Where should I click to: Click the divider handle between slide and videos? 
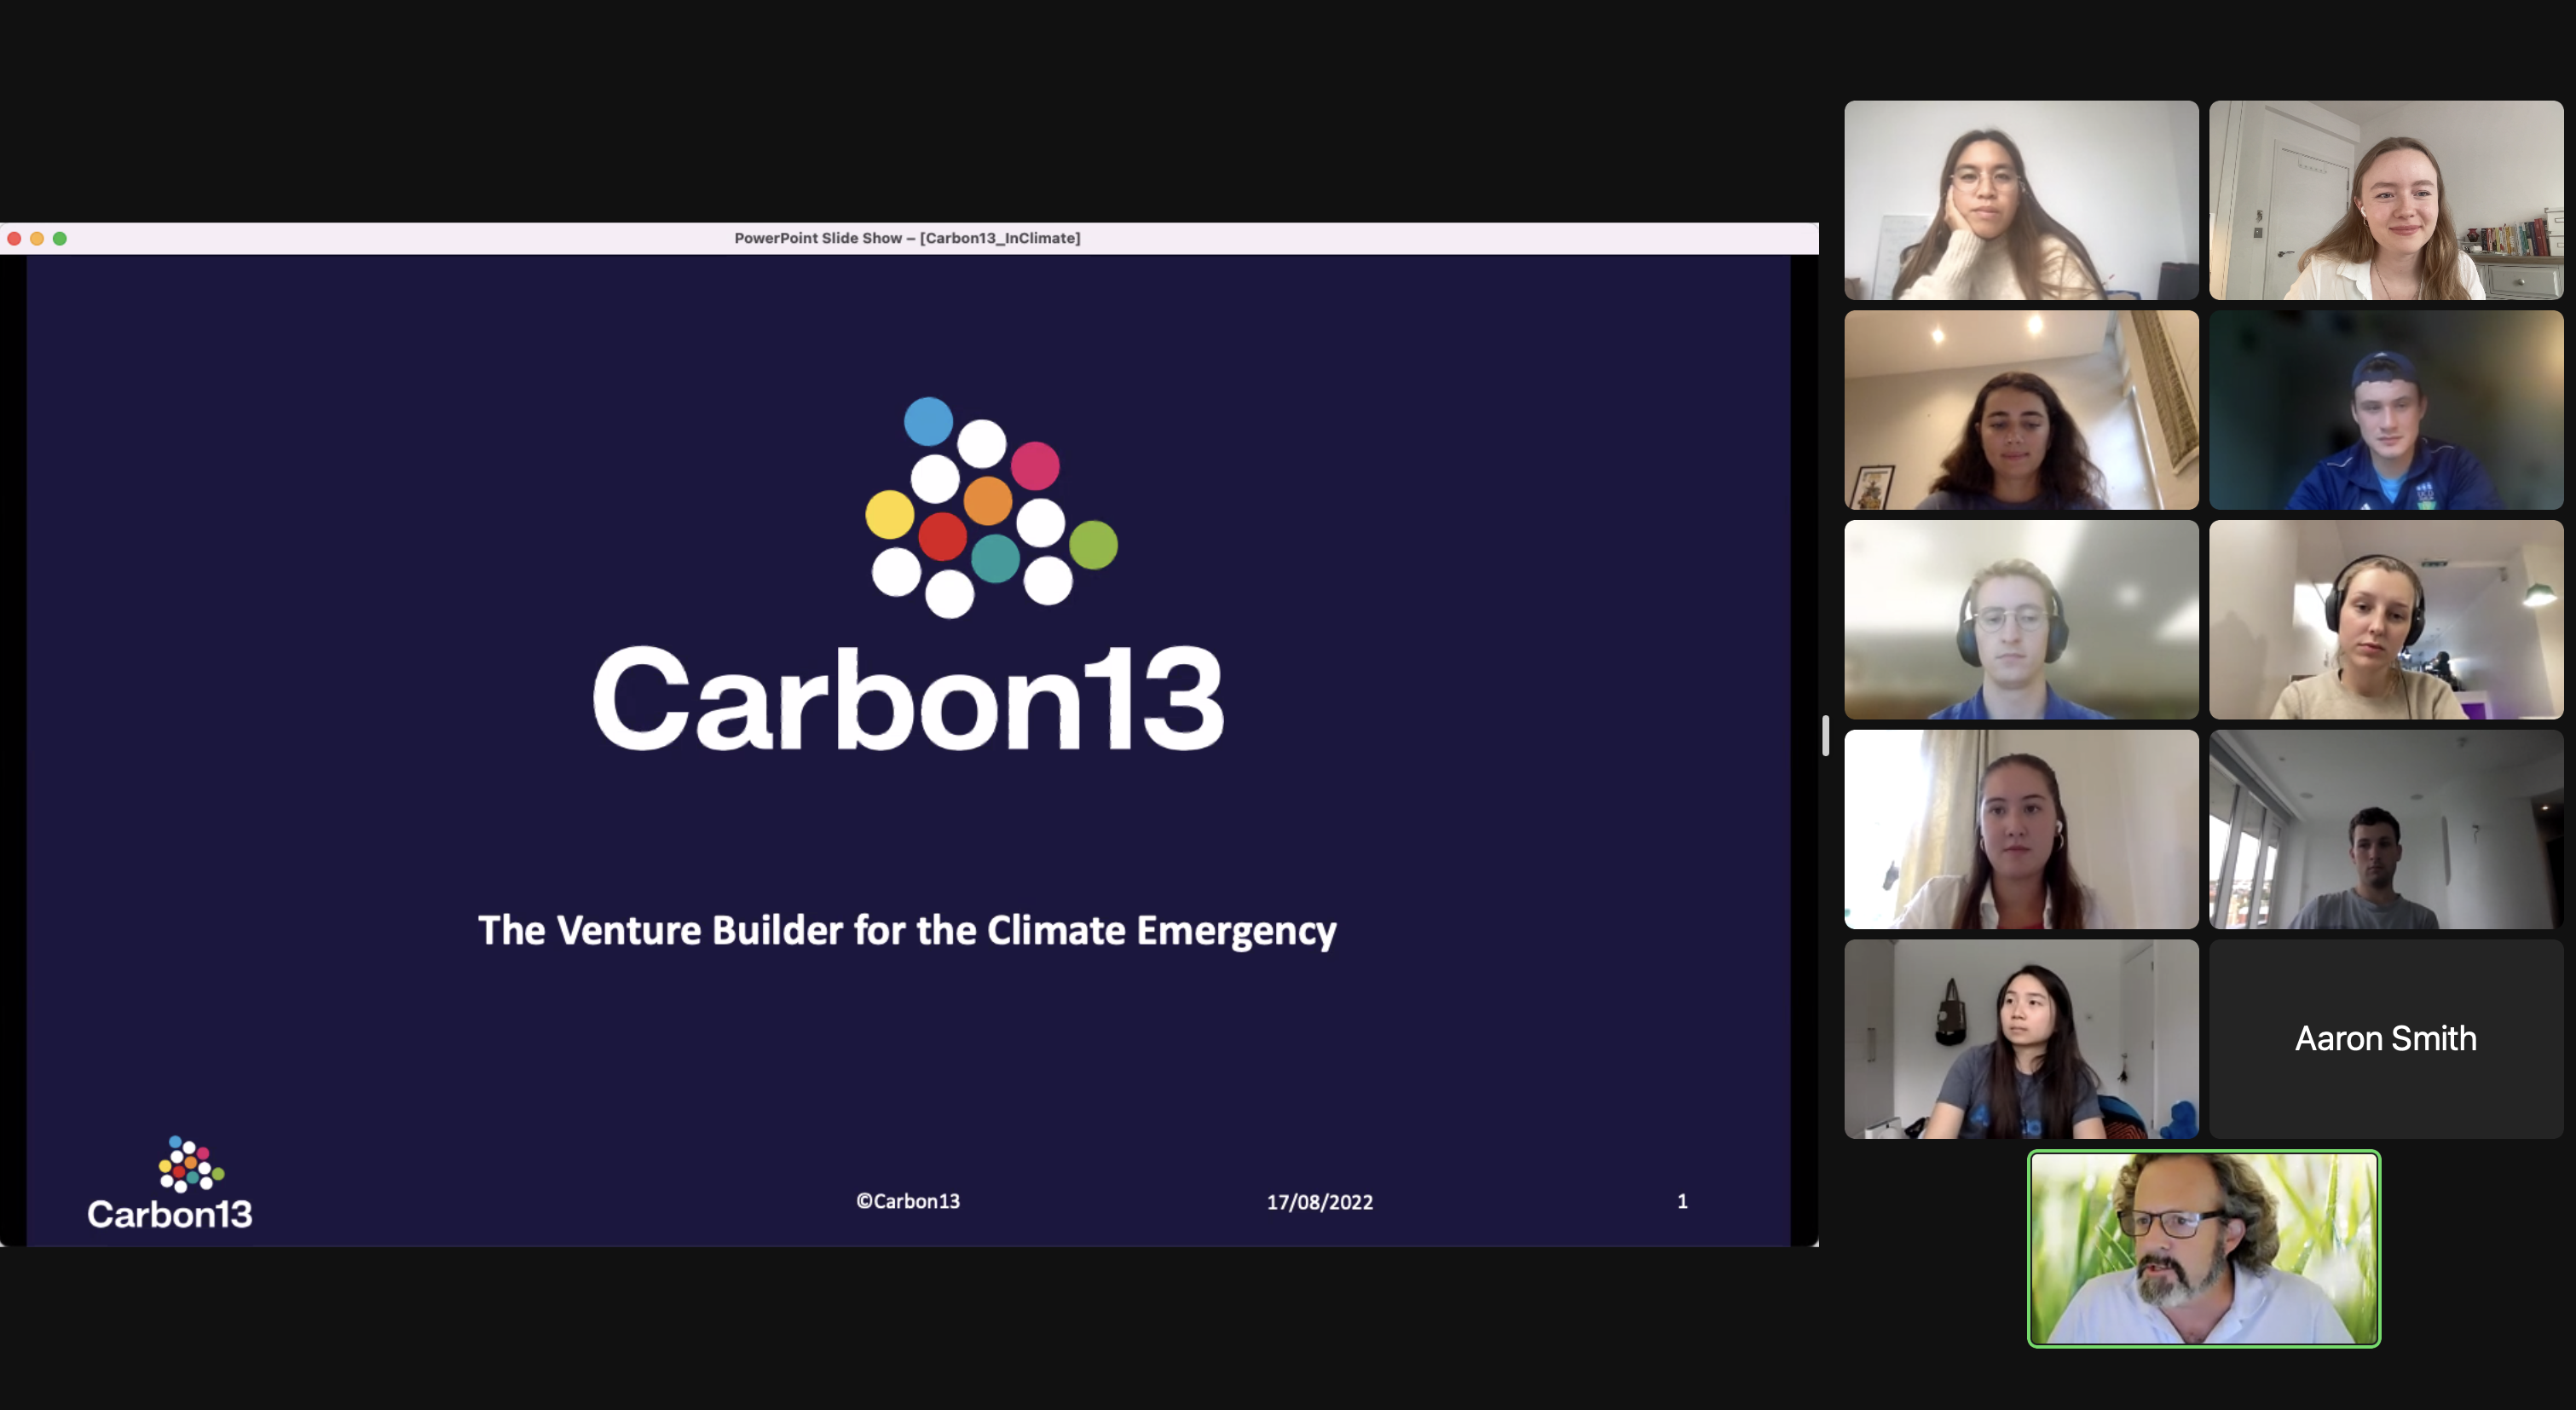coord(1826,736)
